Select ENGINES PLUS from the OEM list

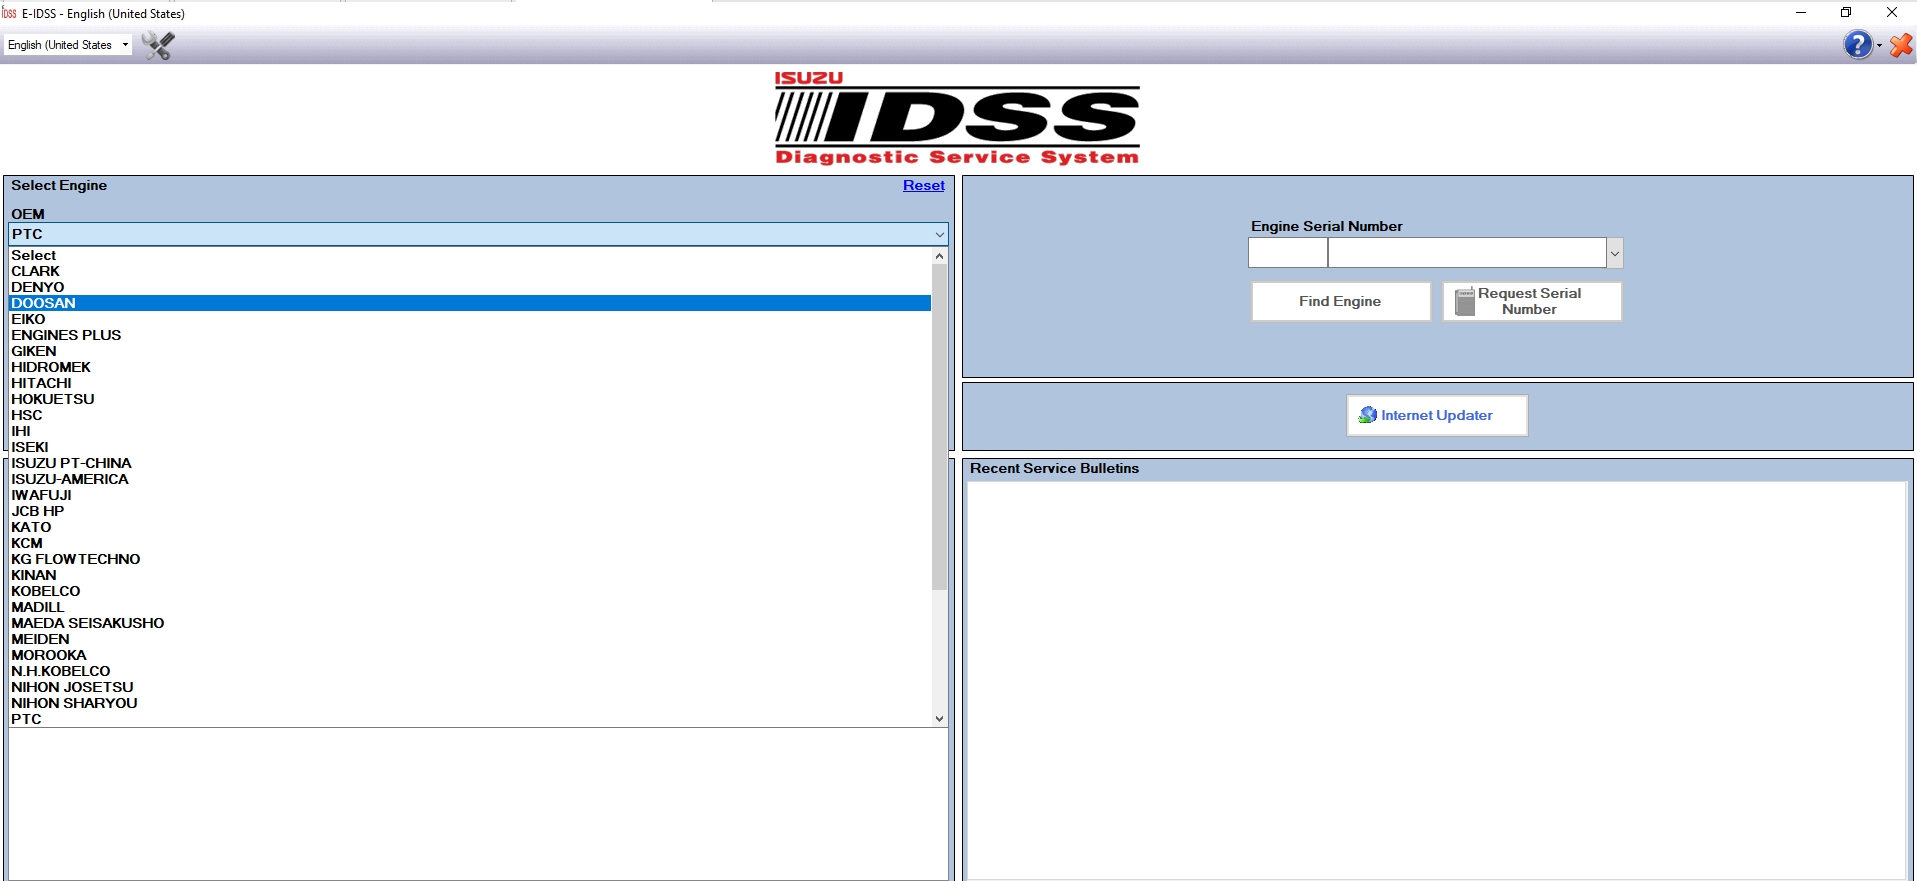point(470,335)
